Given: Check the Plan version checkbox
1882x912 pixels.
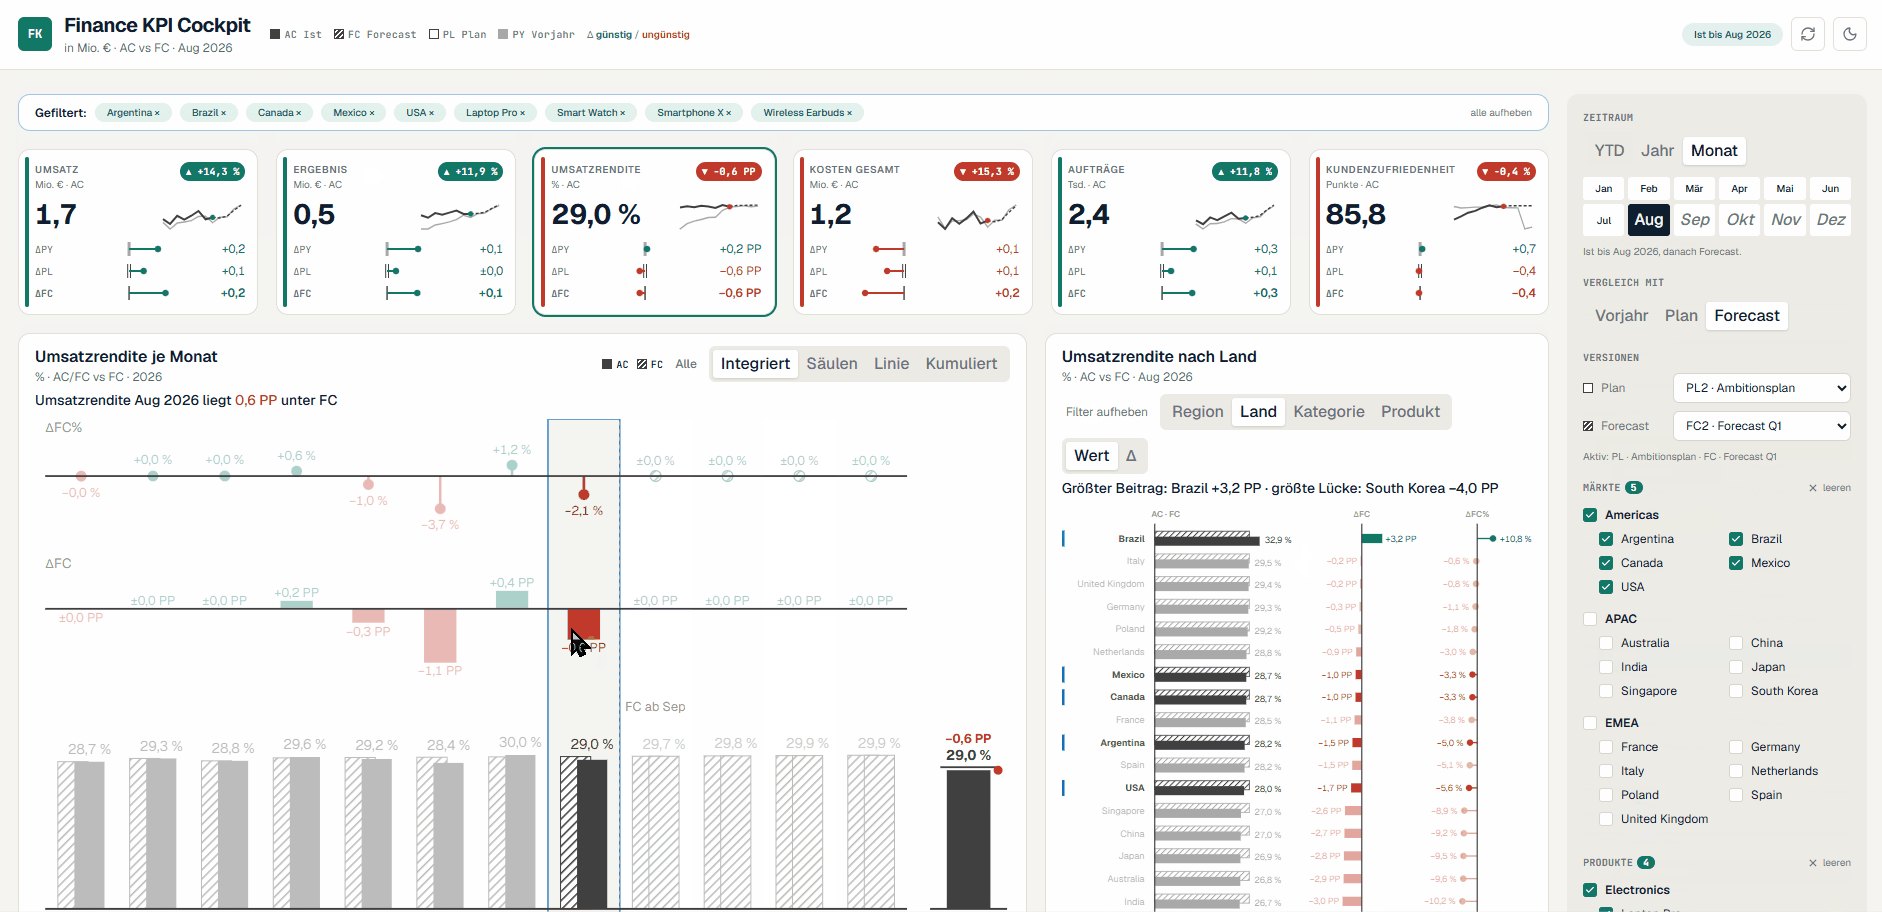Looking at the screenshot, I should [x=1588, y=388].
